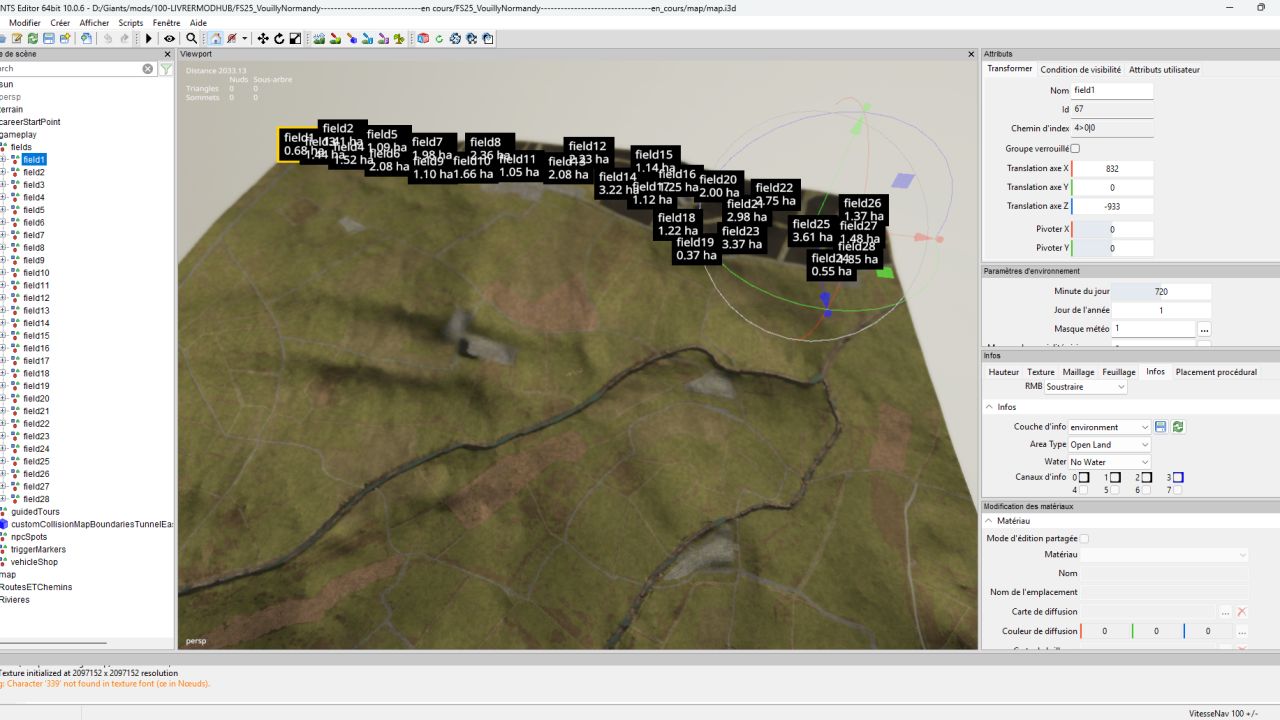The width and height of the screenshot is (1280, 720).
Task: Click the Minute du jour field
Action: point(1161,292)
